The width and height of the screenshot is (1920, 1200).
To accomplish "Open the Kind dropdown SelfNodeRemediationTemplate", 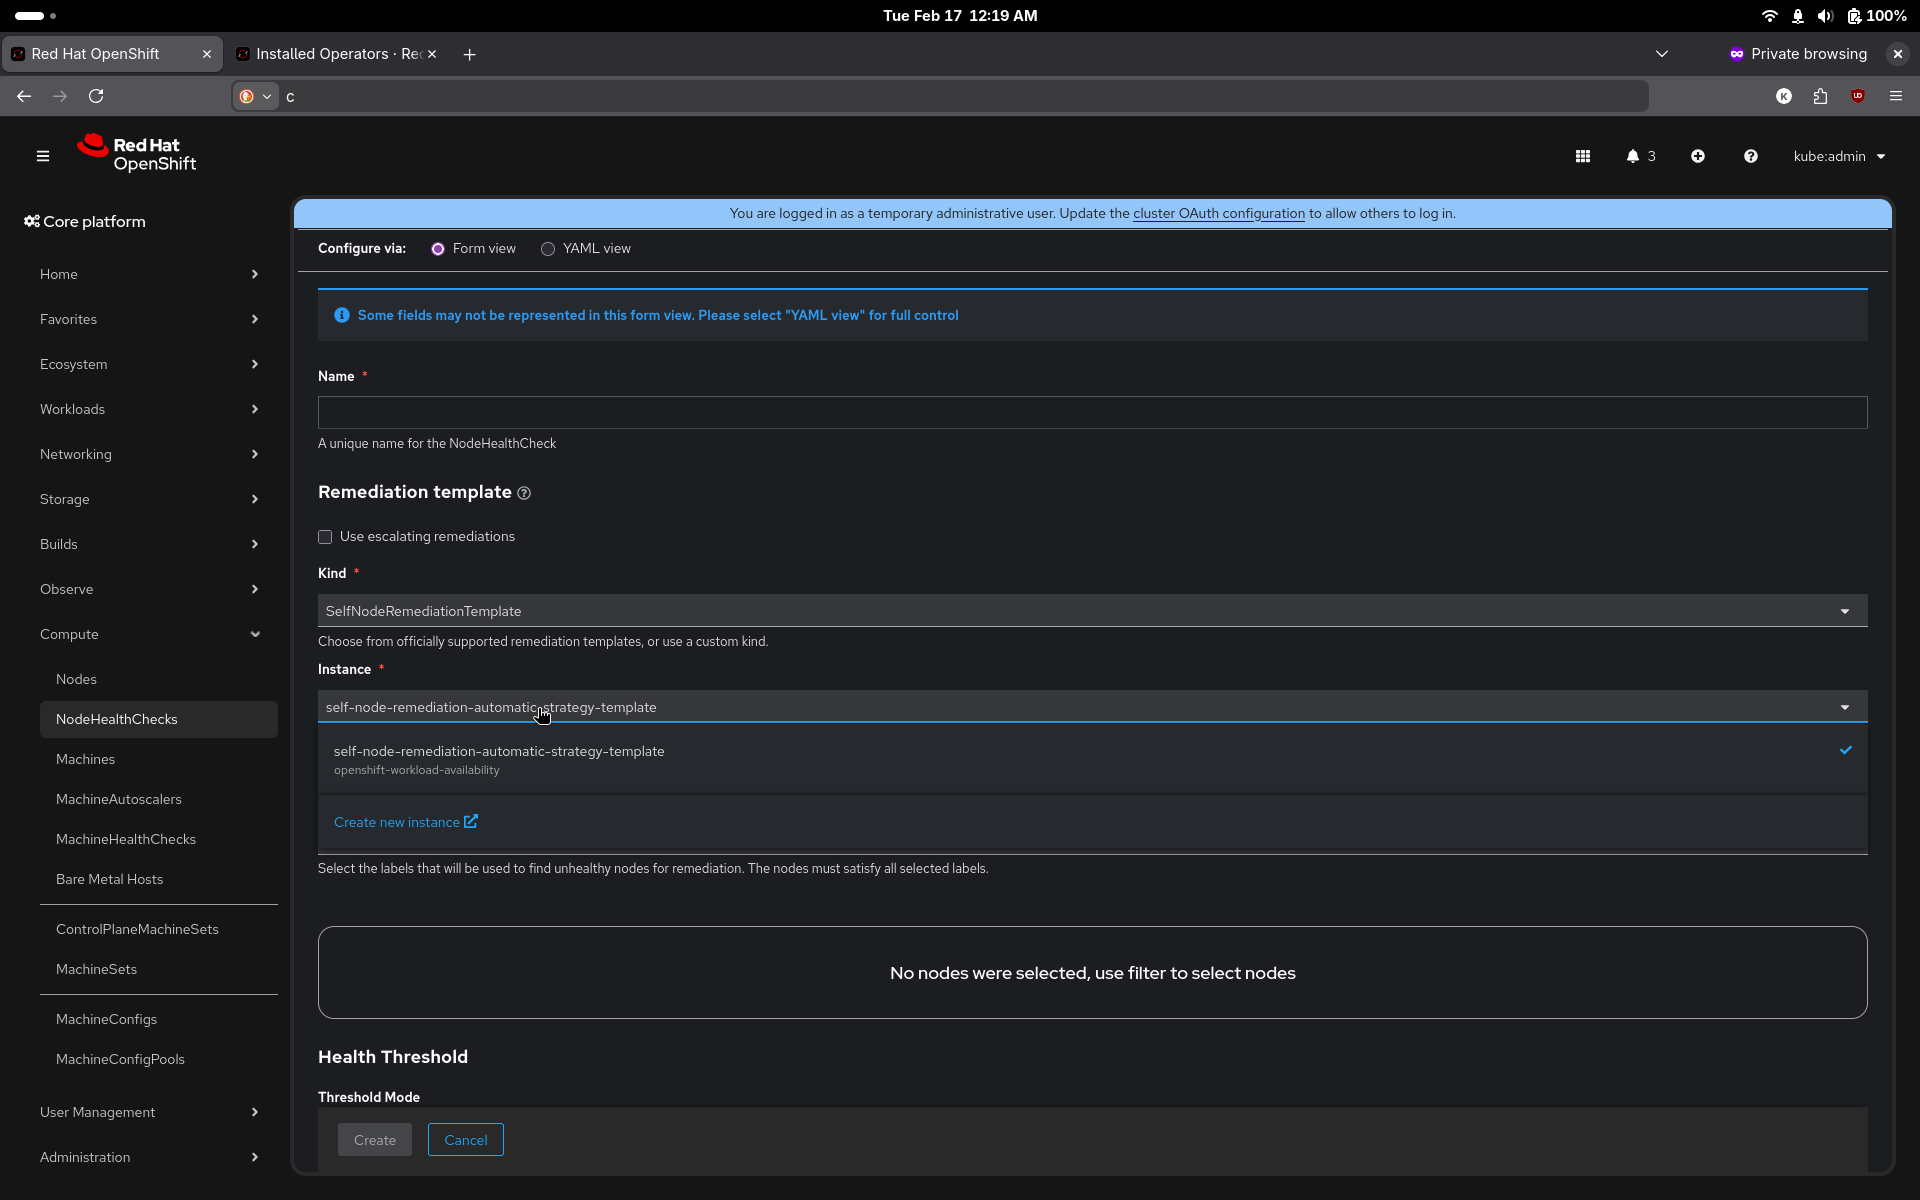I will 1092,611.
